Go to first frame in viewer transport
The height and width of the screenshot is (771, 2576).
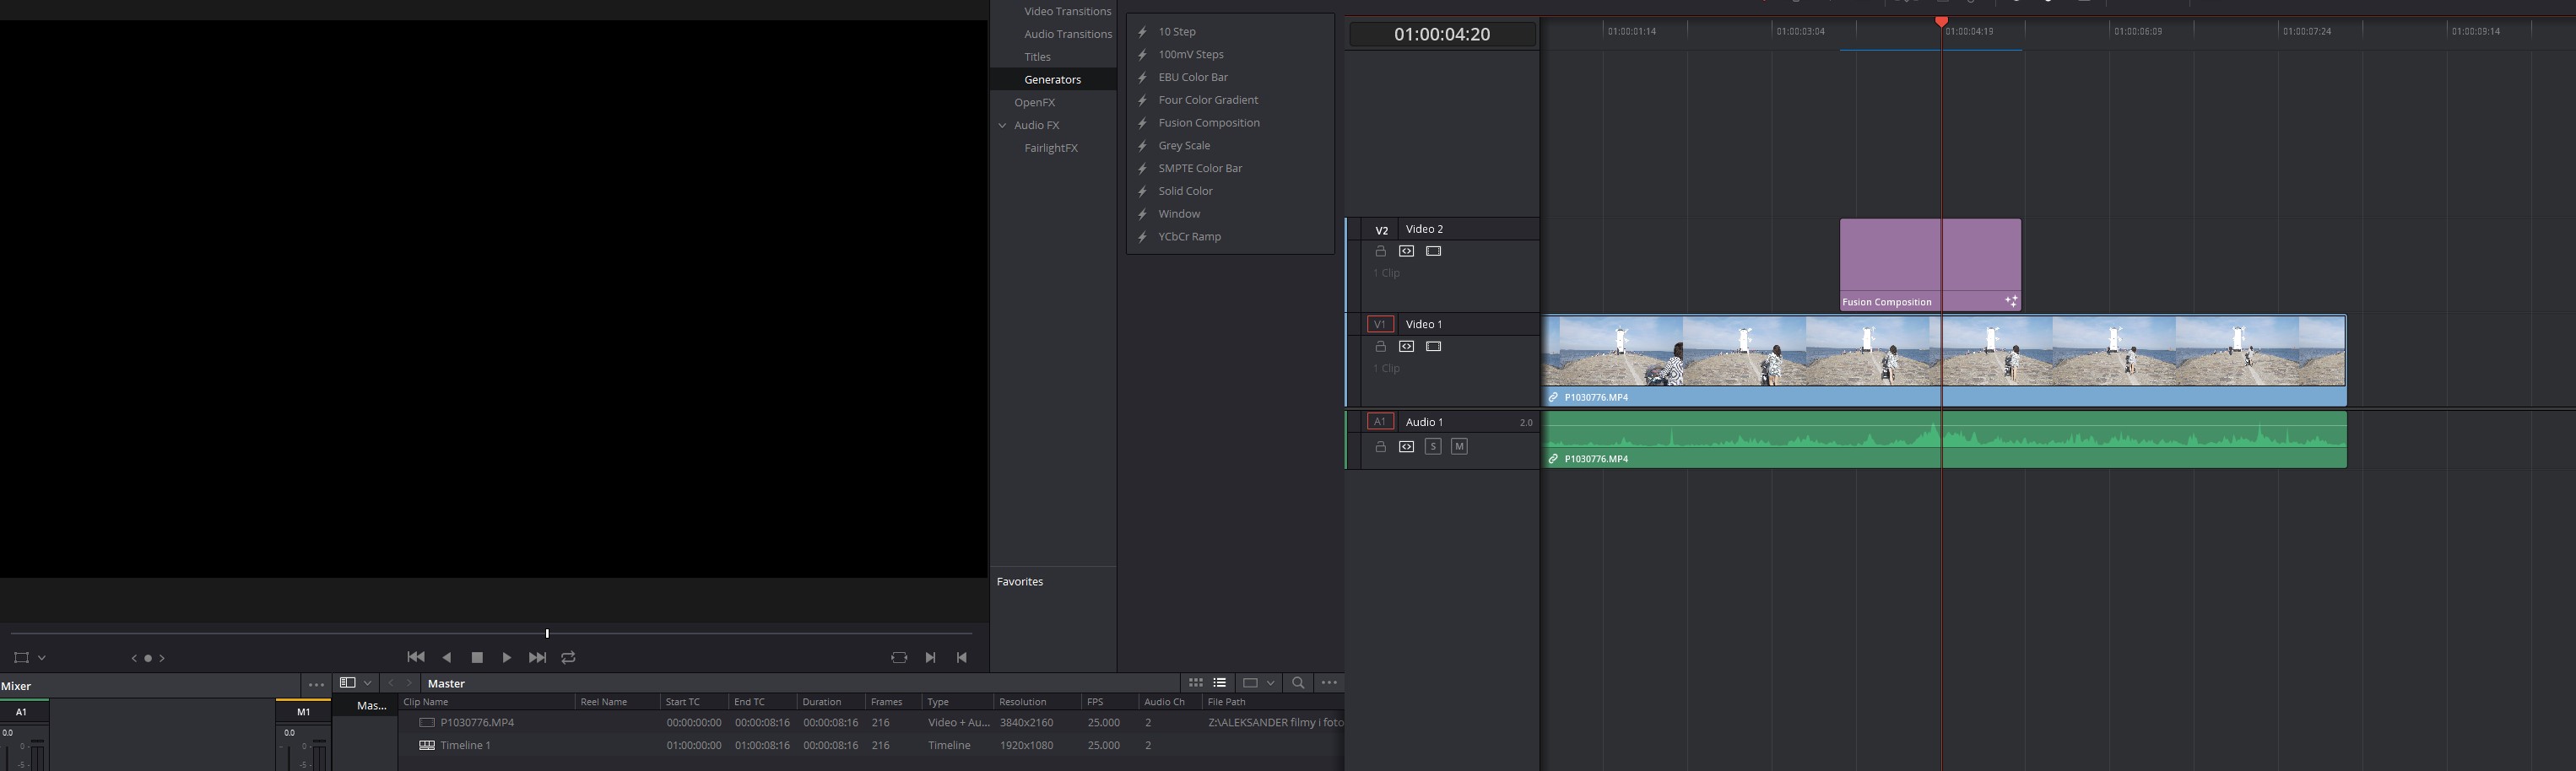416,657
